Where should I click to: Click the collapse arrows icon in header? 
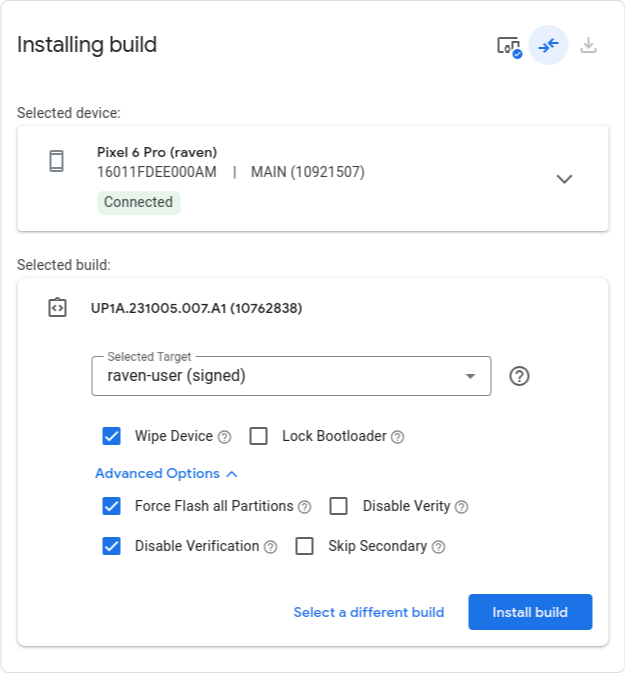[x=548, y=45]
